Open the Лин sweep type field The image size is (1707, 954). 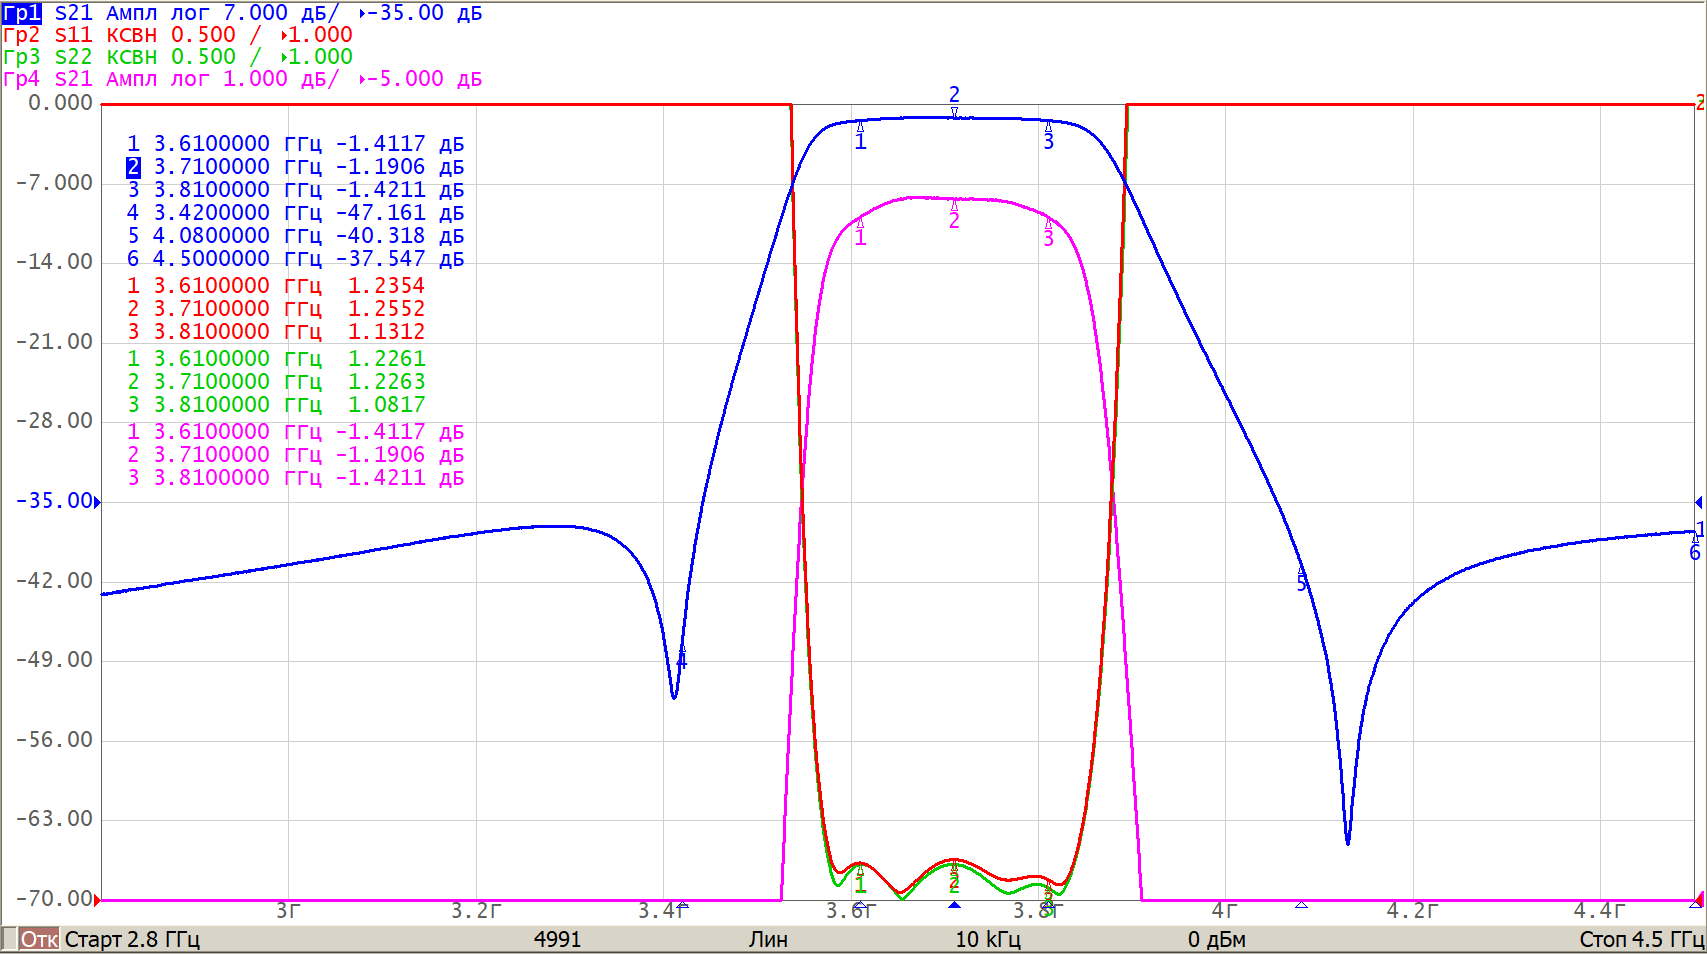click(x=768, y=939)
